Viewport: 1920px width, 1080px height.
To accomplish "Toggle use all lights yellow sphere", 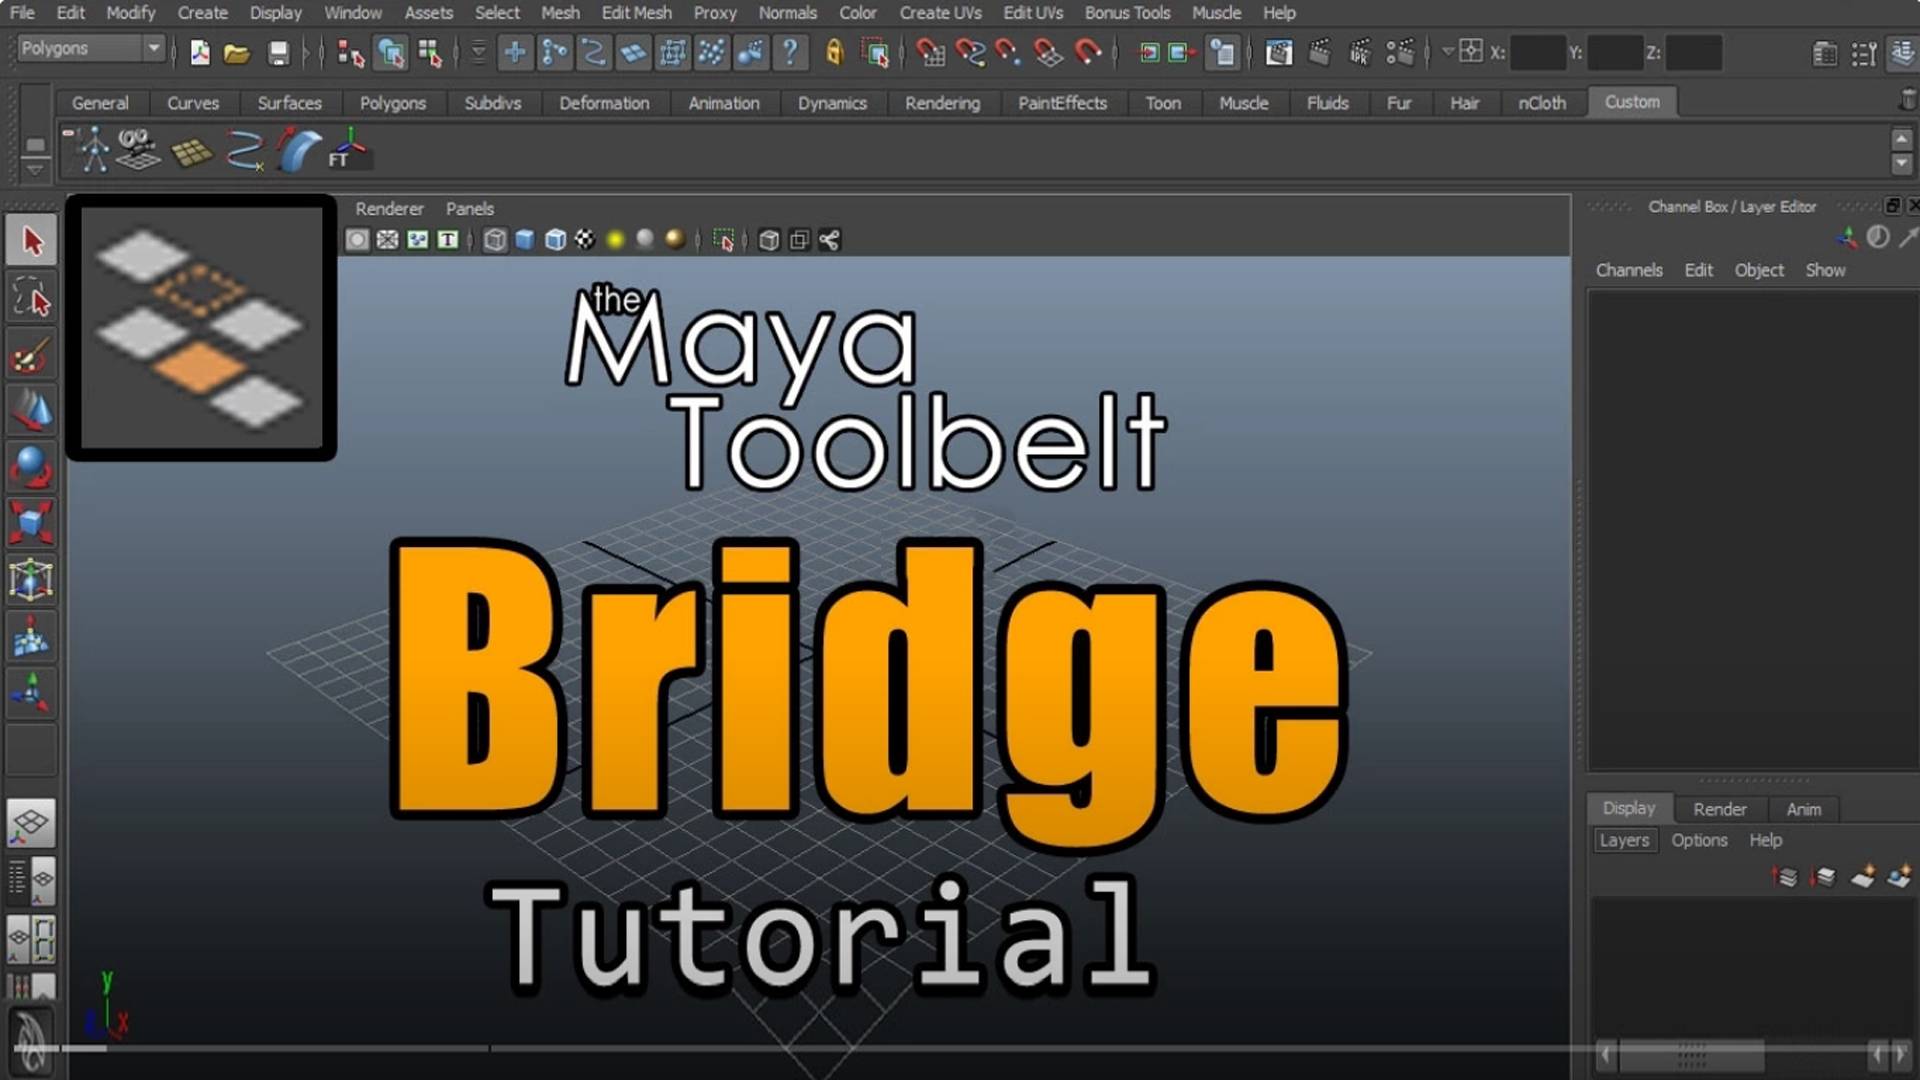I will pos(615,240).
